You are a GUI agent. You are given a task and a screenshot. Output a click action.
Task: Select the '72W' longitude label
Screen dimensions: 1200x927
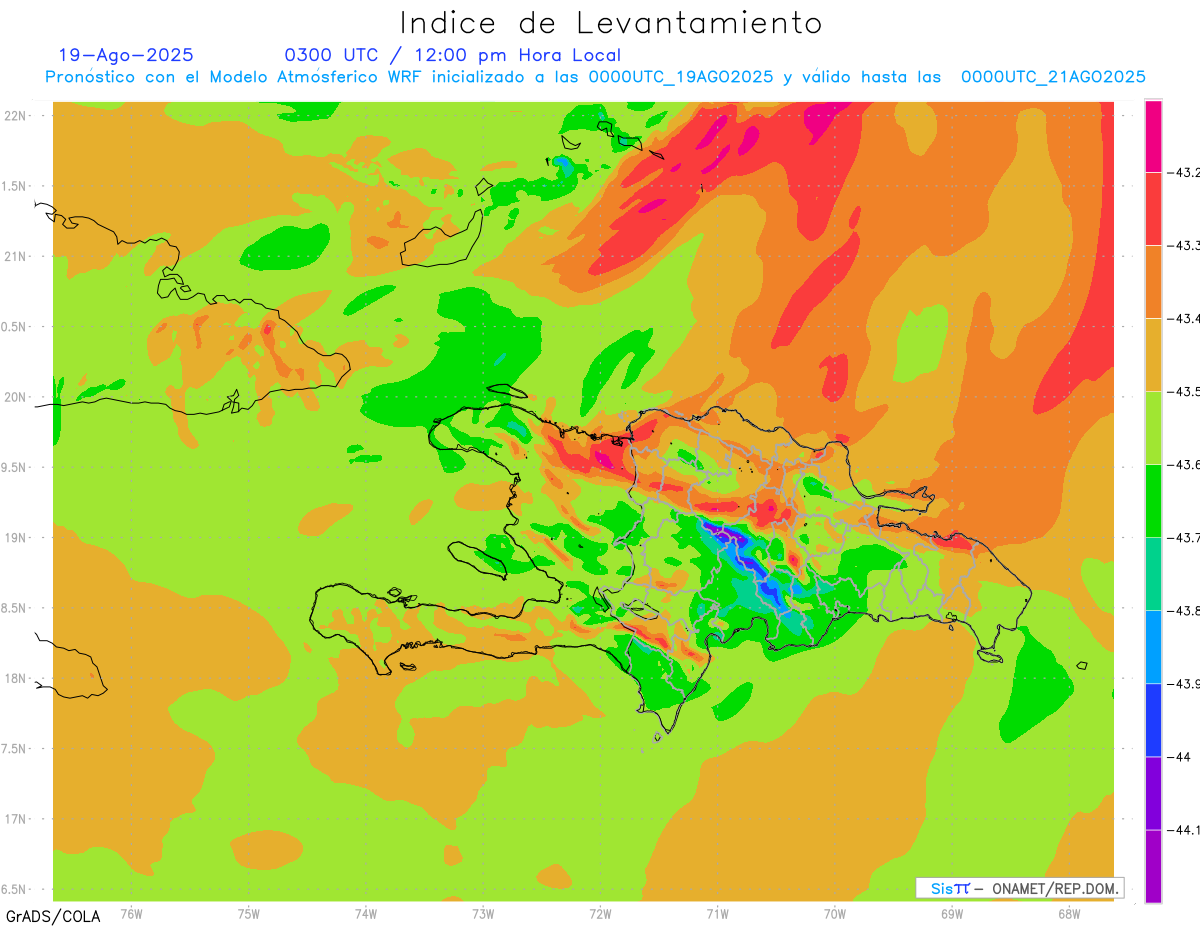[x=600, y=913]
